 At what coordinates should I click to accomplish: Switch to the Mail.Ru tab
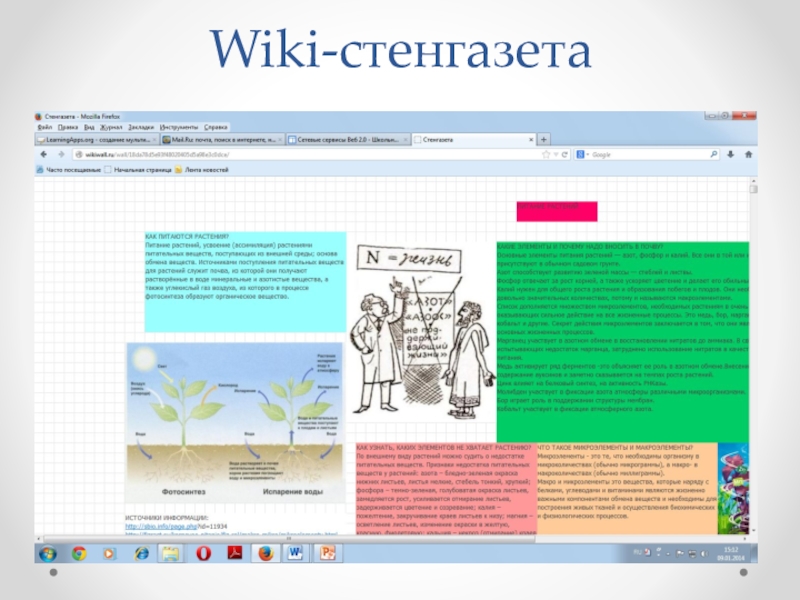point(222,139)
